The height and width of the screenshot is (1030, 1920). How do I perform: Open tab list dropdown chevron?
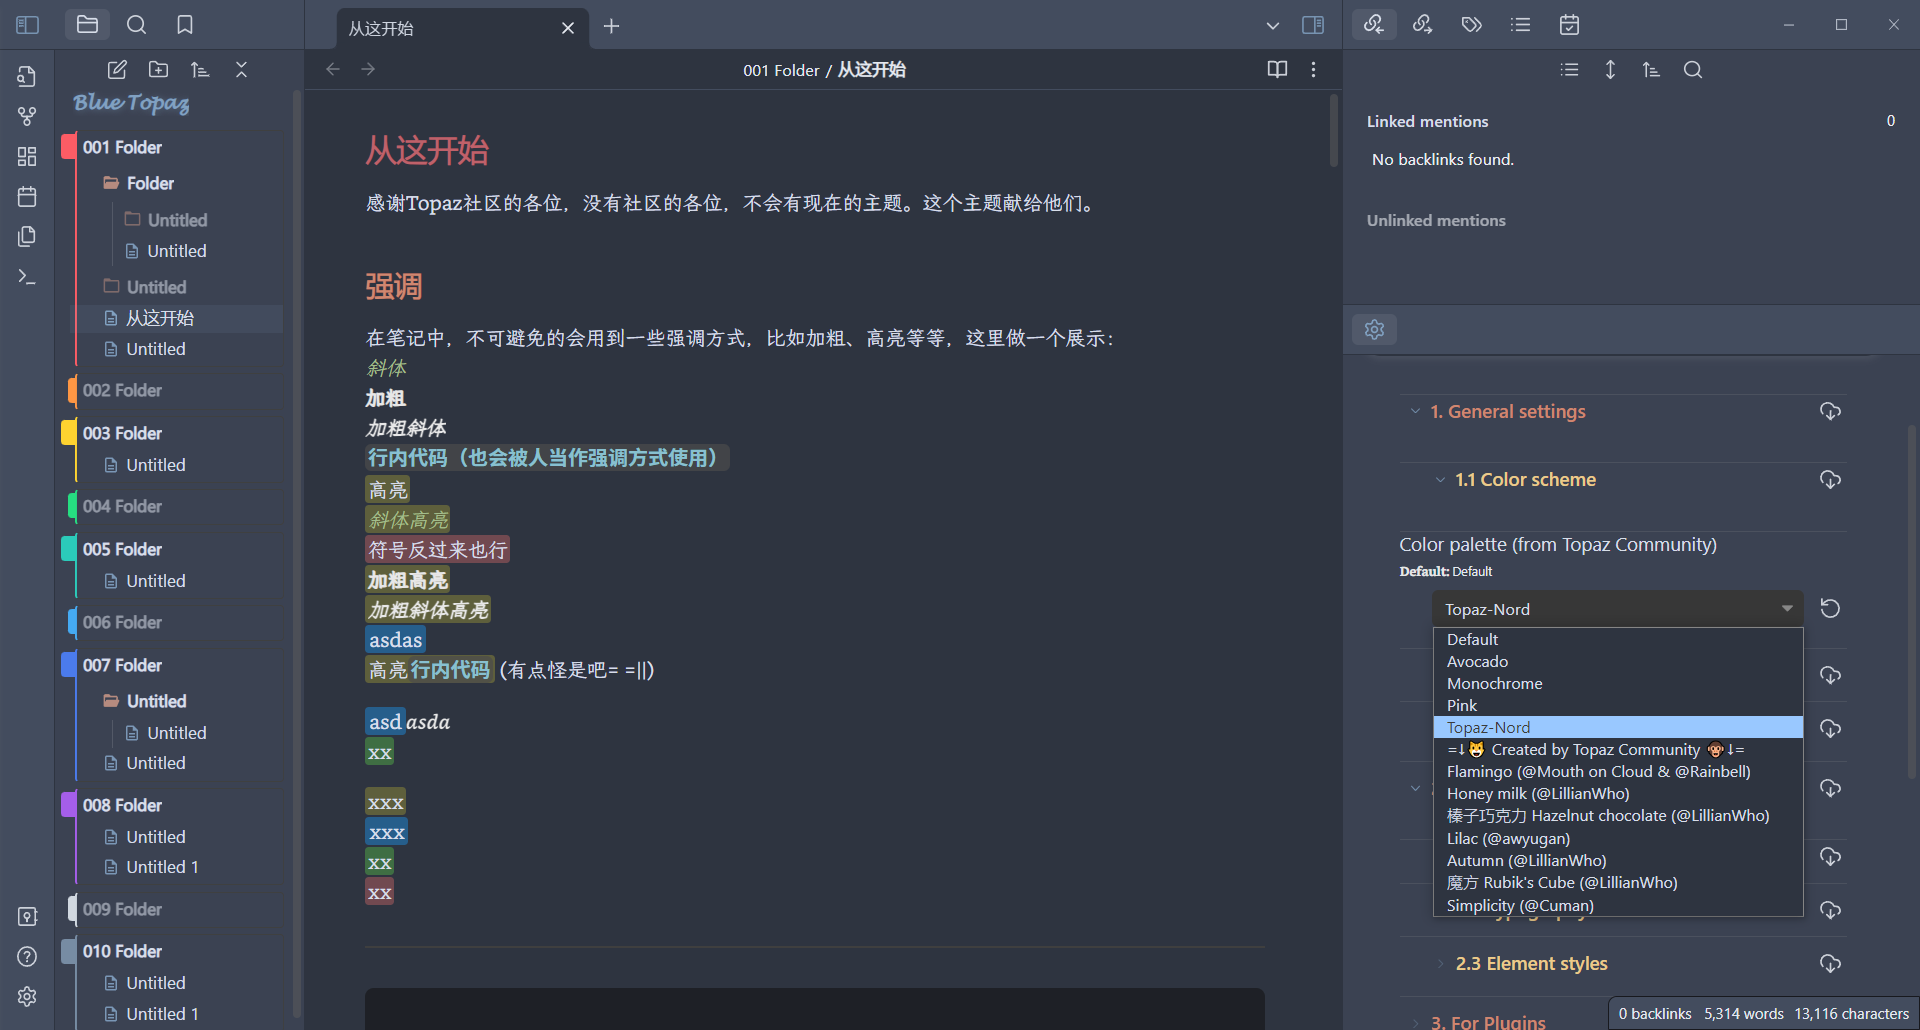click(x=1272, y=26)
